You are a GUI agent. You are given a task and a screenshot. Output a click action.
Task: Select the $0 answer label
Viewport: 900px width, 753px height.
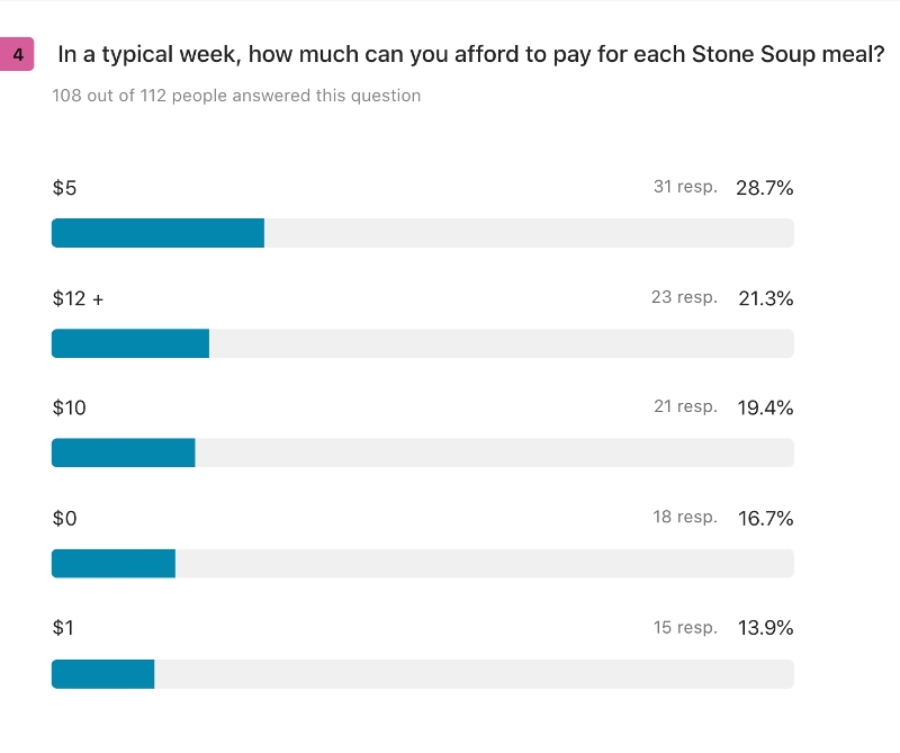tap(64, 518)
